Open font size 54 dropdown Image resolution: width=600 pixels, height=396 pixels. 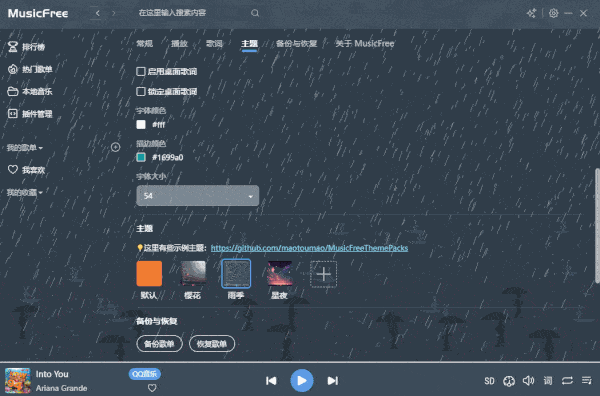tap(197, 196)
